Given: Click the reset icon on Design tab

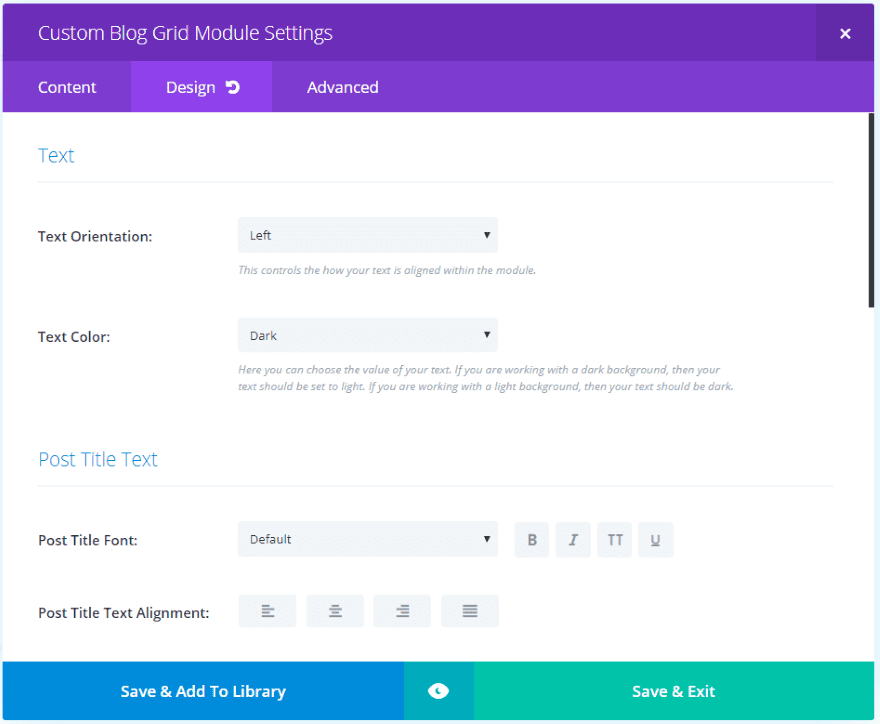Looking at the screenshot, I should click(x=232, y=87).
